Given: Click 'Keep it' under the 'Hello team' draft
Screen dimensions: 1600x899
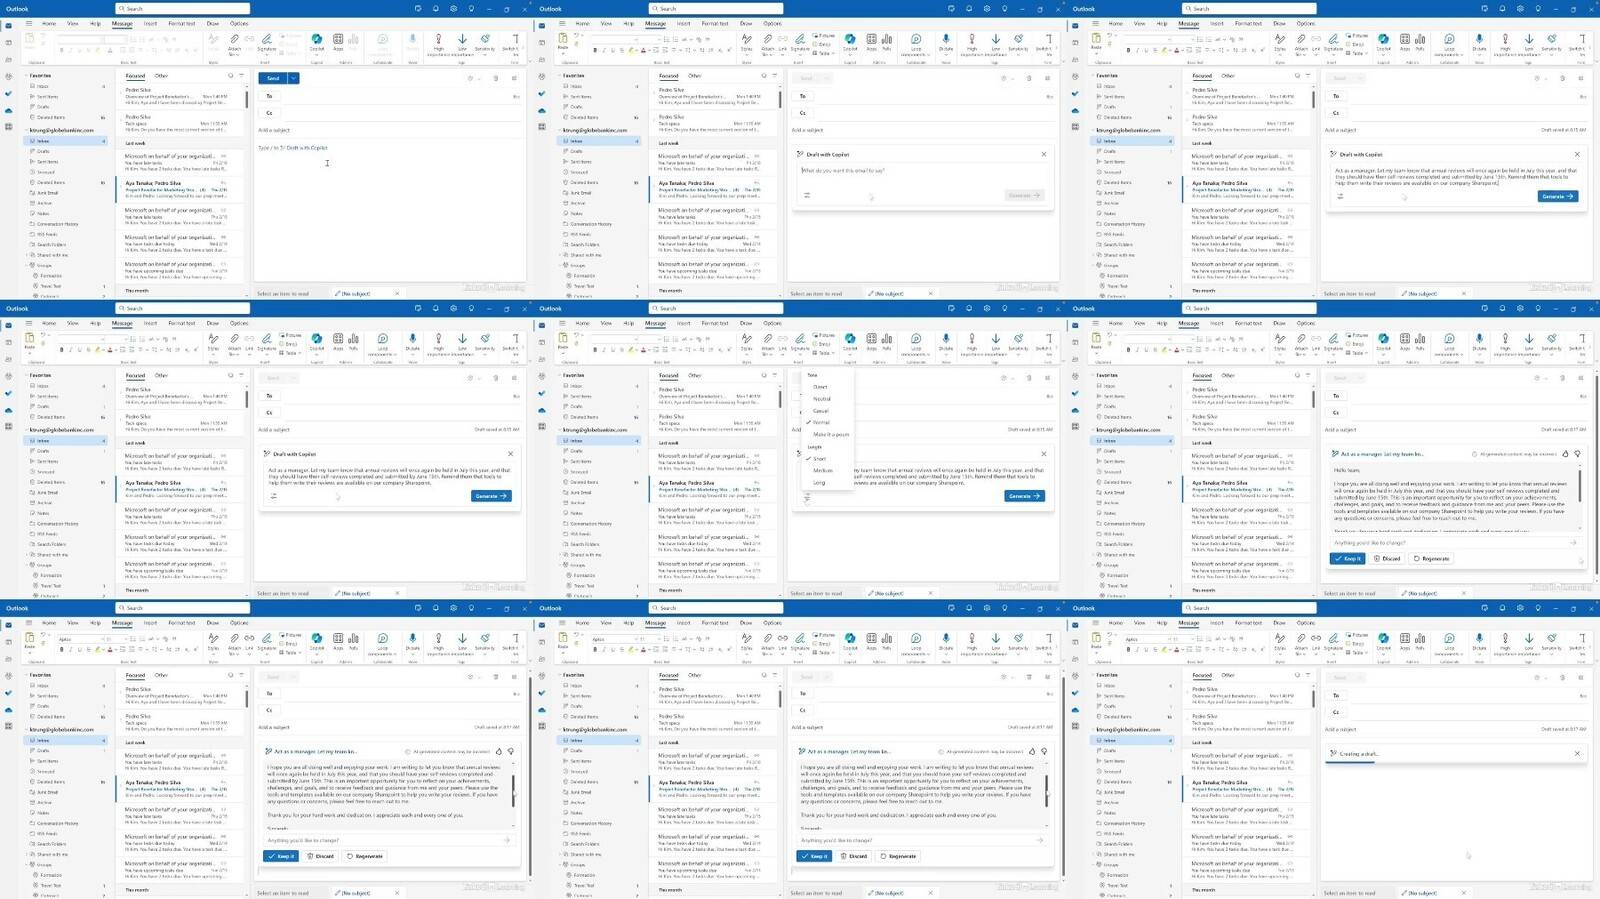Looking at the screenshot, I should 1348,559.
